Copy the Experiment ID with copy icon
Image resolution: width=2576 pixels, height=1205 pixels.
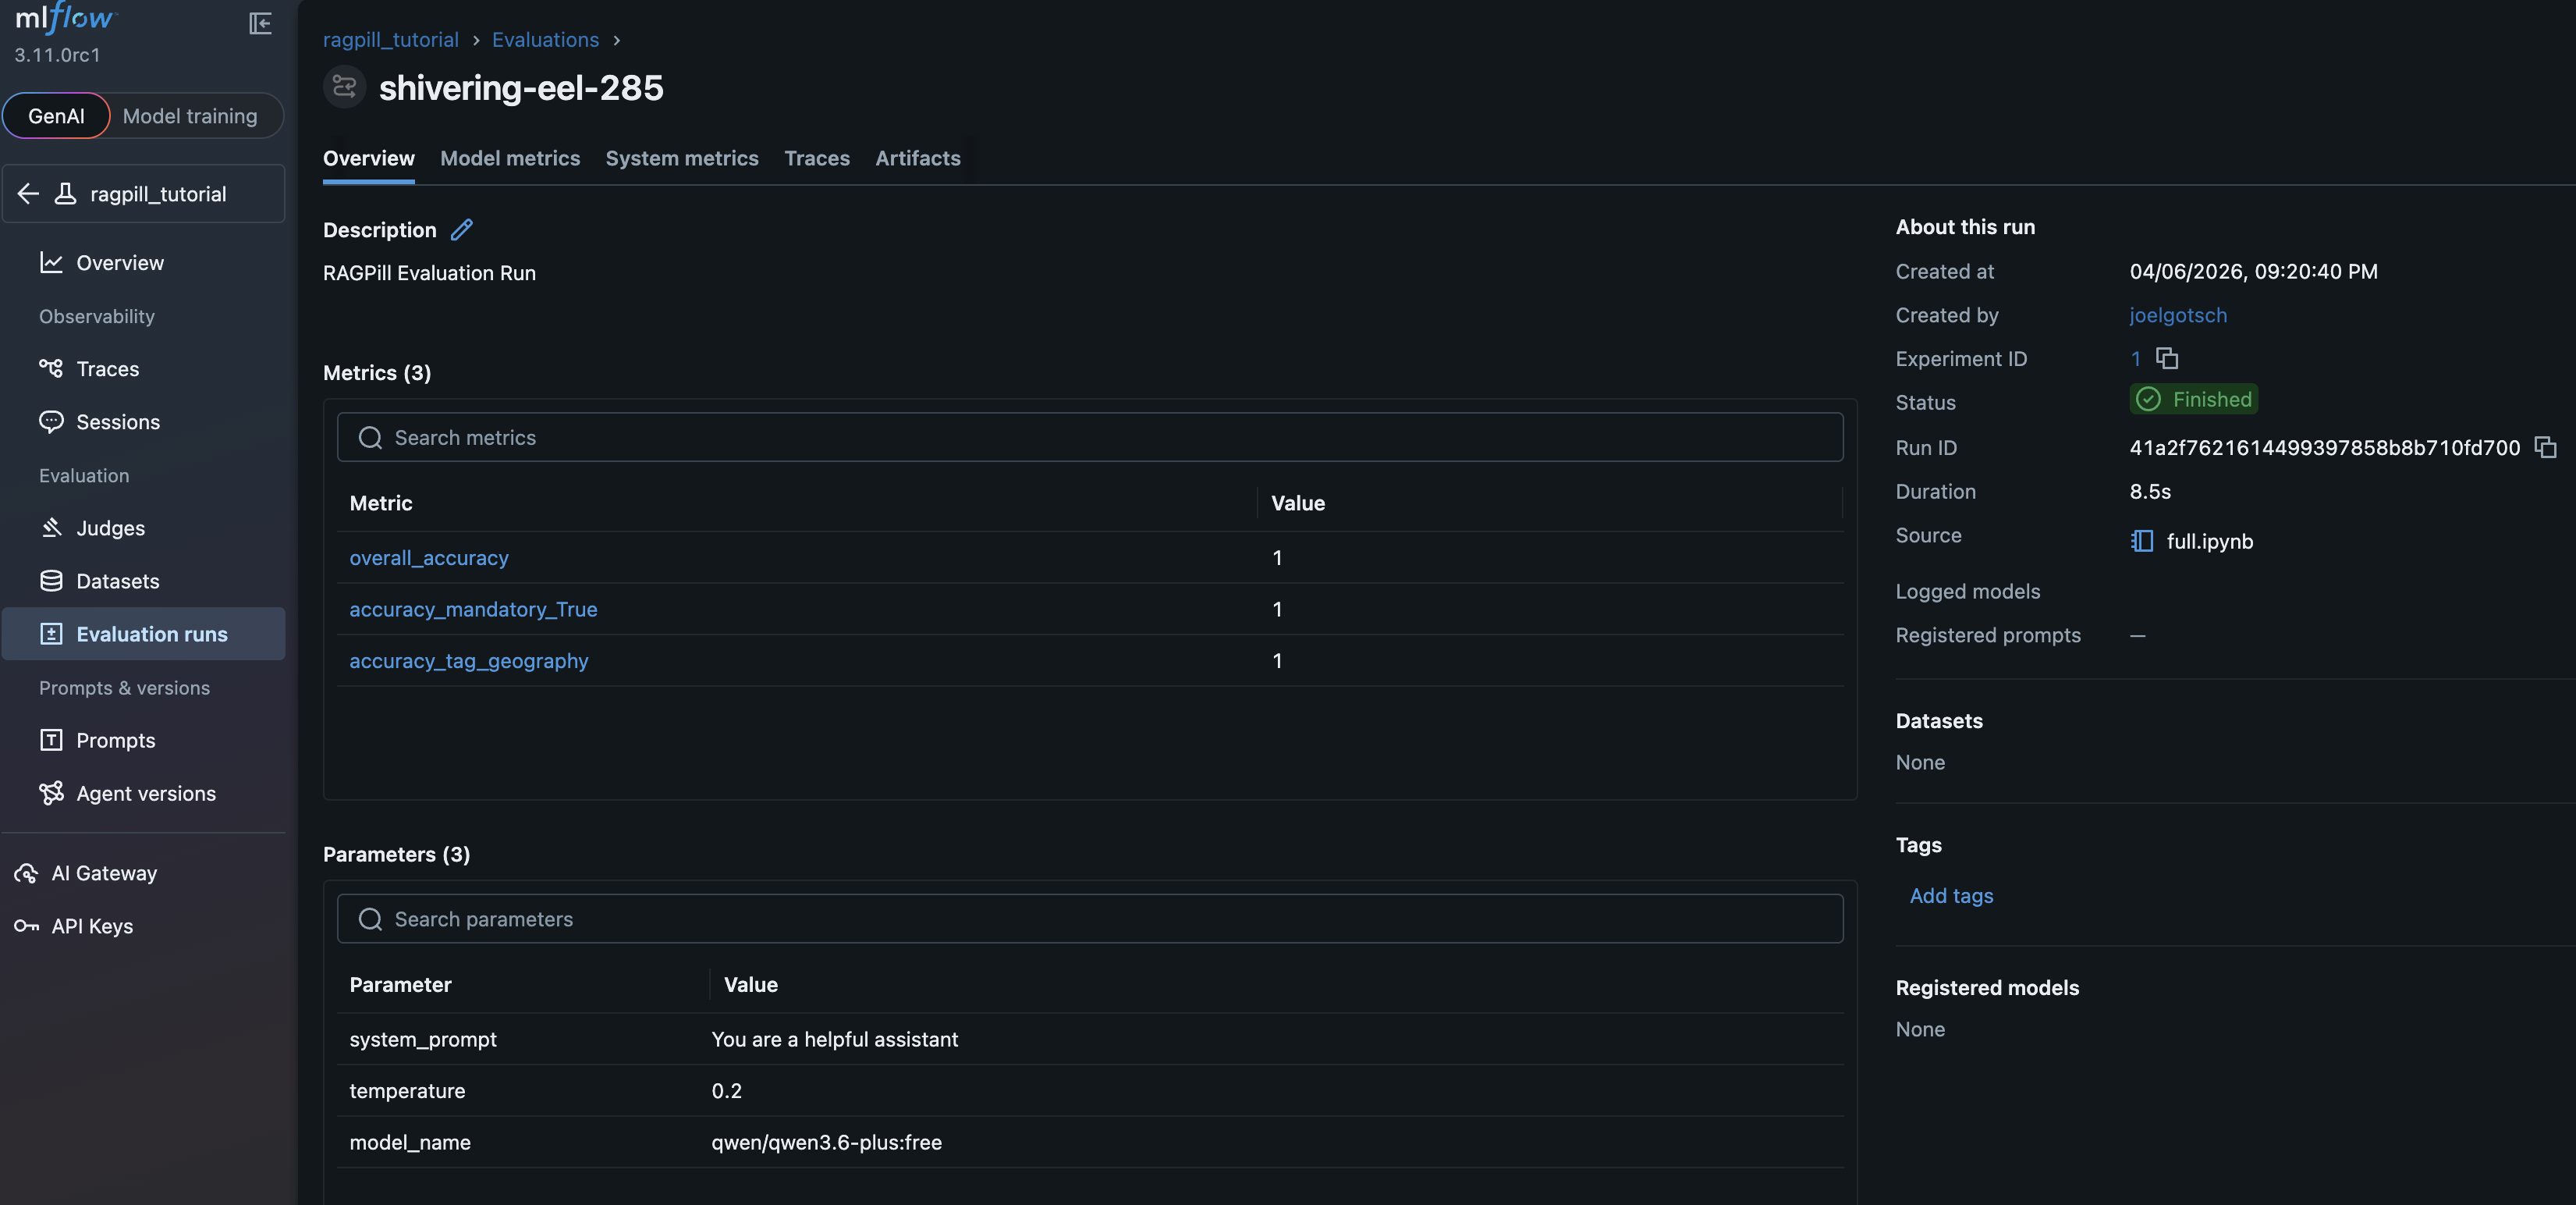point(2167,358)
